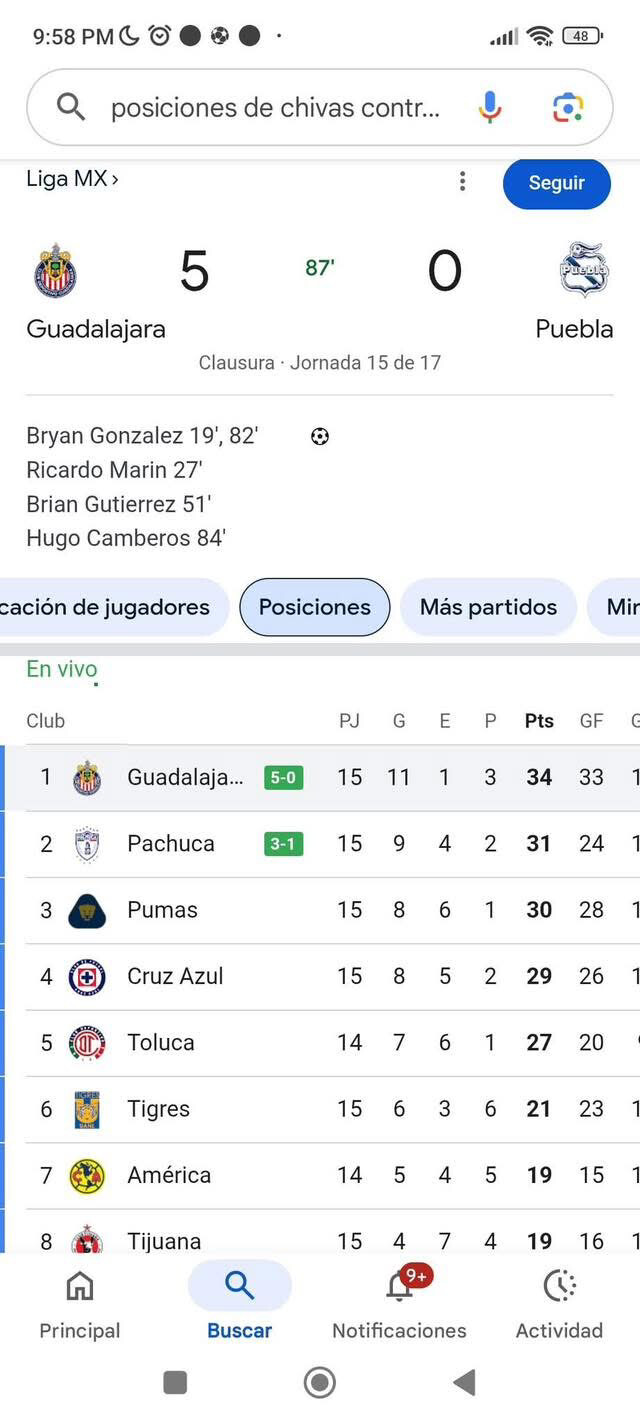Select Cruz Azul in the table
640x1421 pixels.
point(175,976)
